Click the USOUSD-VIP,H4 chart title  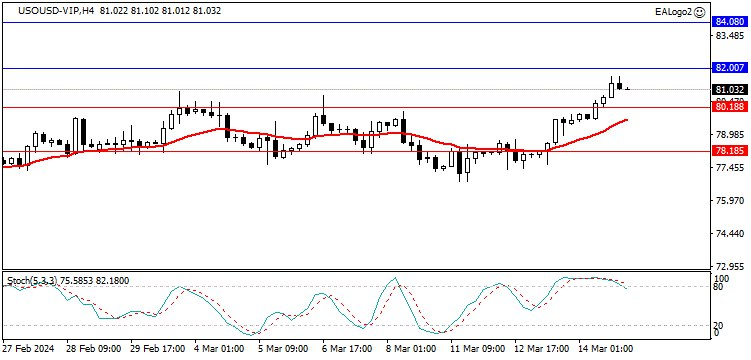[x=56, y=11]
